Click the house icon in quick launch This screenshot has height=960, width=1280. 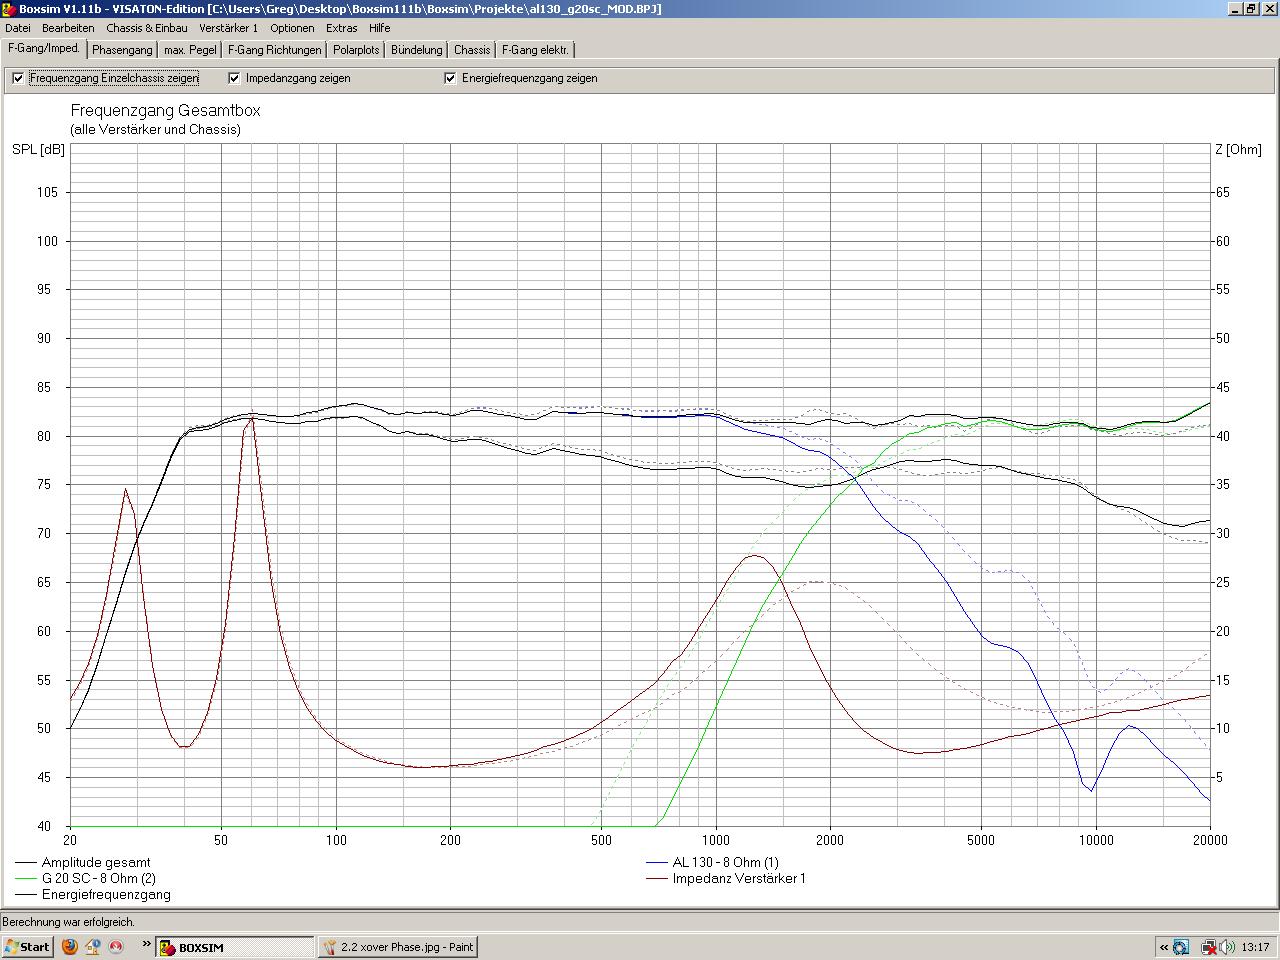click(x=93, y=946)
